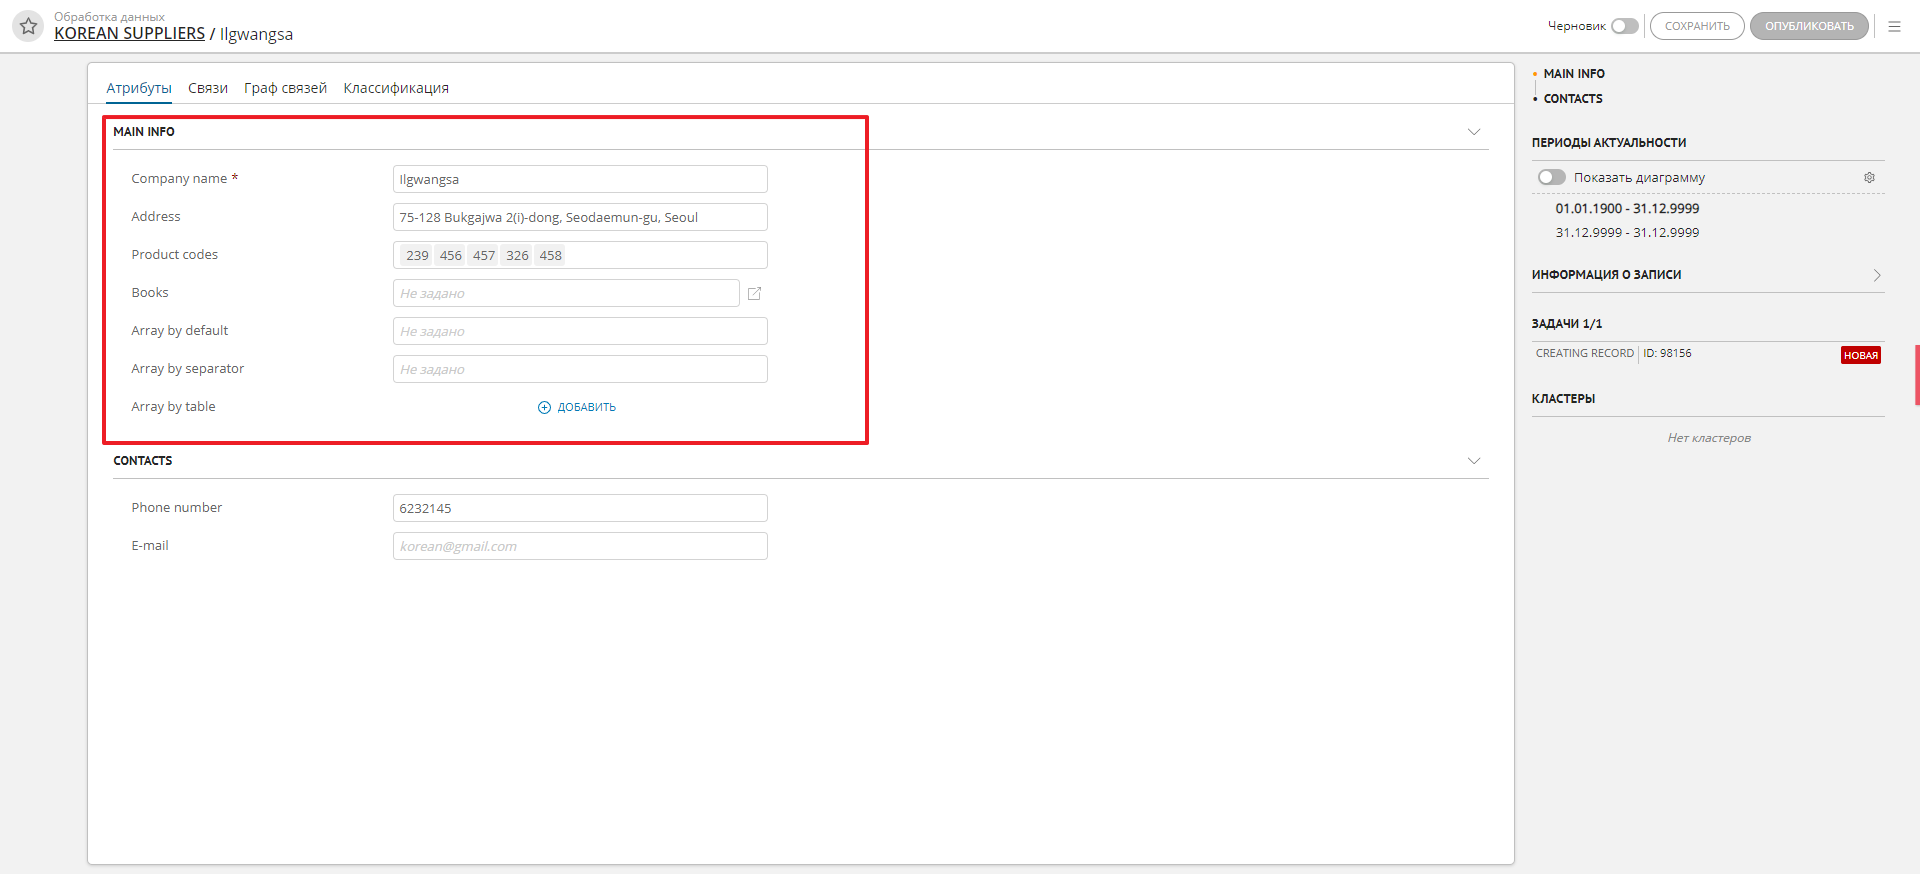Jump to CONTACTS in the side navigation

(x=1572, y=99)
